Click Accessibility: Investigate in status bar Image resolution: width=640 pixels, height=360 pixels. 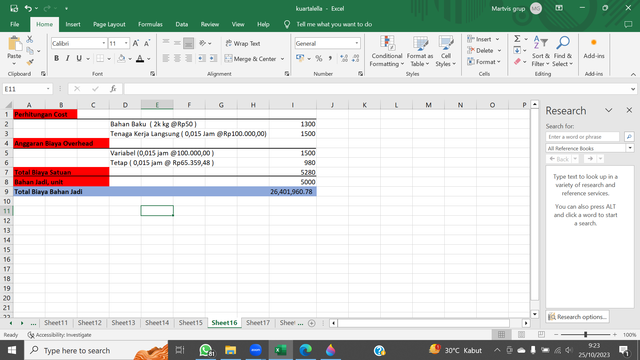coord(60,335)
